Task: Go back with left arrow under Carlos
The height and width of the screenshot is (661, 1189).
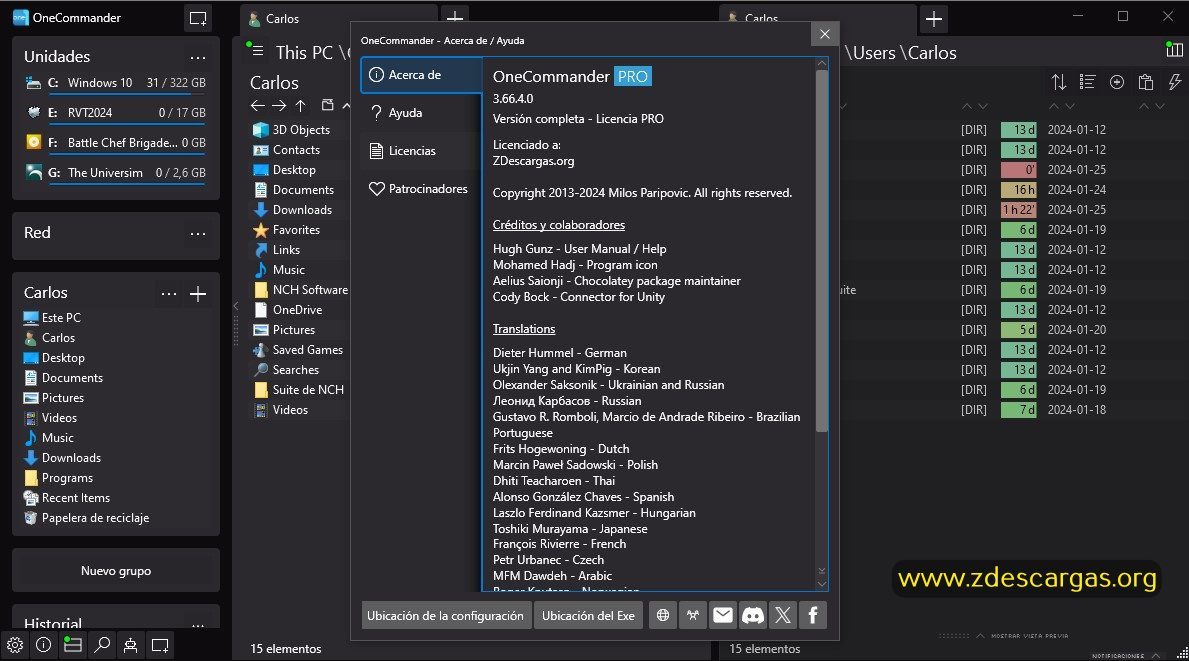Action: click(x=258, y=105)
